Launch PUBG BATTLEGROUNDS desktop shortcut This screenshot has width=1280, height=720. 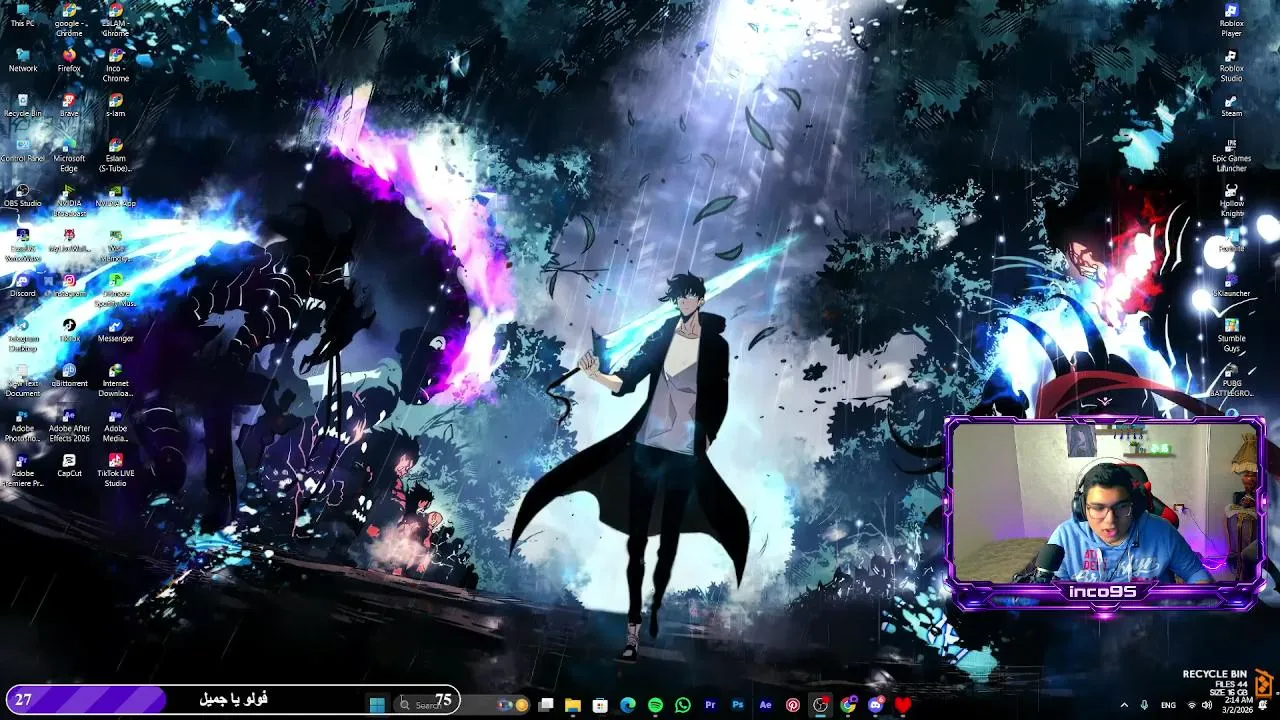[1231, 380]
